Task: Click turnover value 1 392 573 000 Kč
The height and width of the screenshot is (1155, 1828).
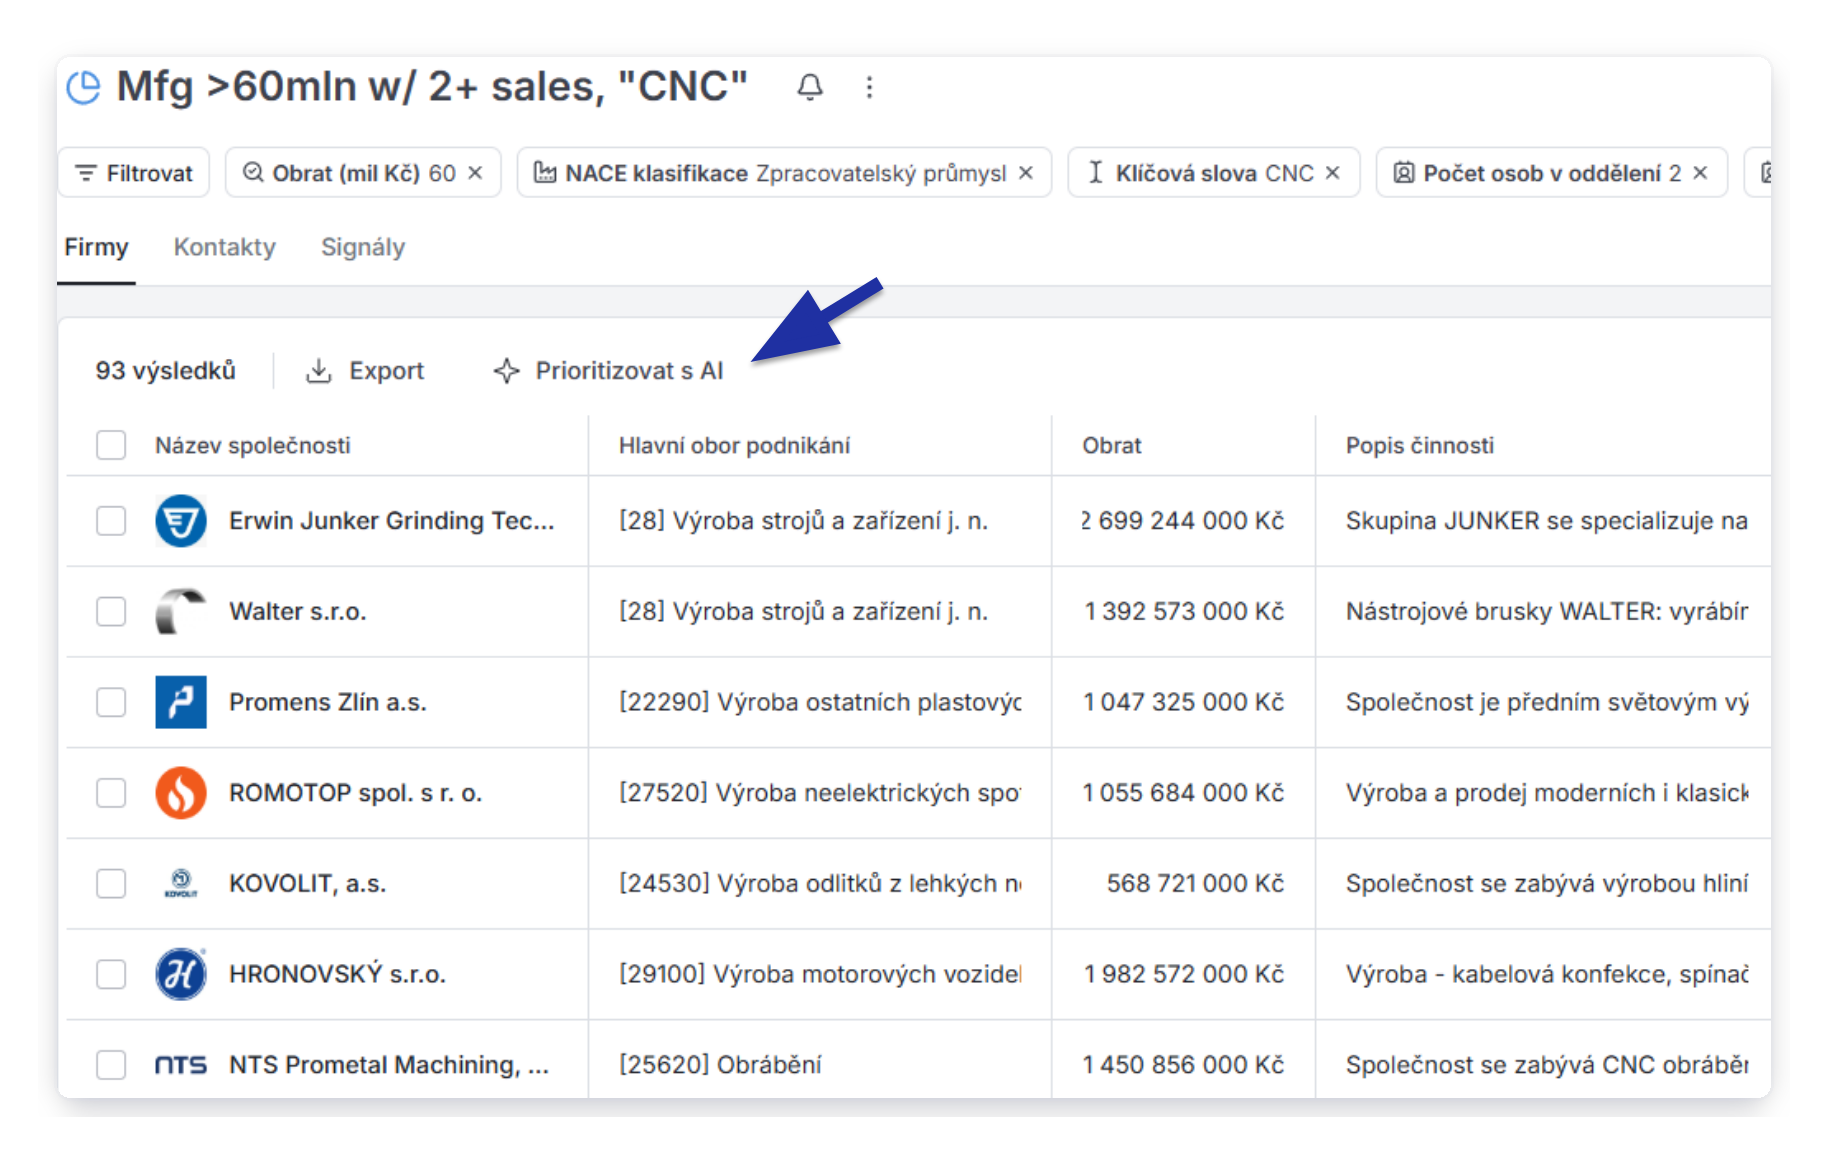Action: [x=1184, y=612]
